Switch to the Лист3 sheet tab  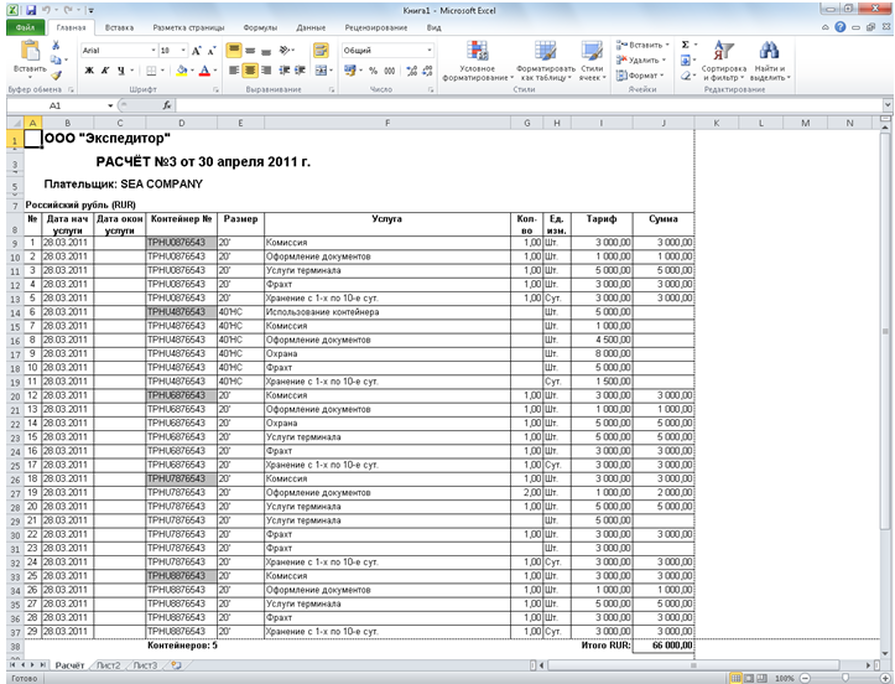pyautogui.click(x=145, y=665)
